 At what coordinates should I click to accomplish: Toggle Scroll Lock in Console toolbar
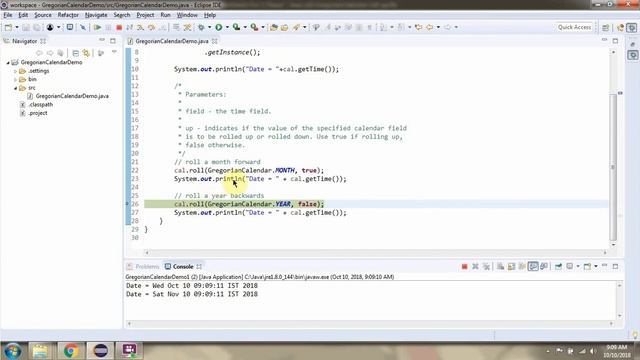click(511, 267)
